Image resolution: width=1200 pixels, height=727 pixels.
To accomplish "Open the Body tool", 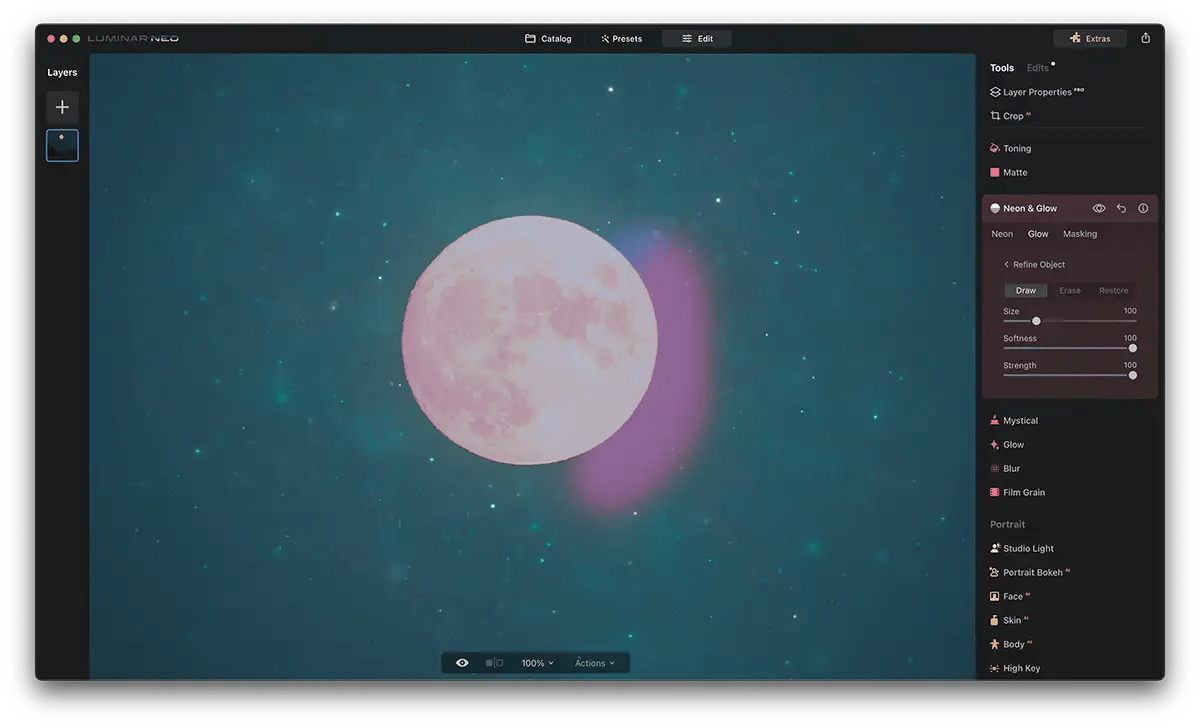I will [x=1010, y=645].
